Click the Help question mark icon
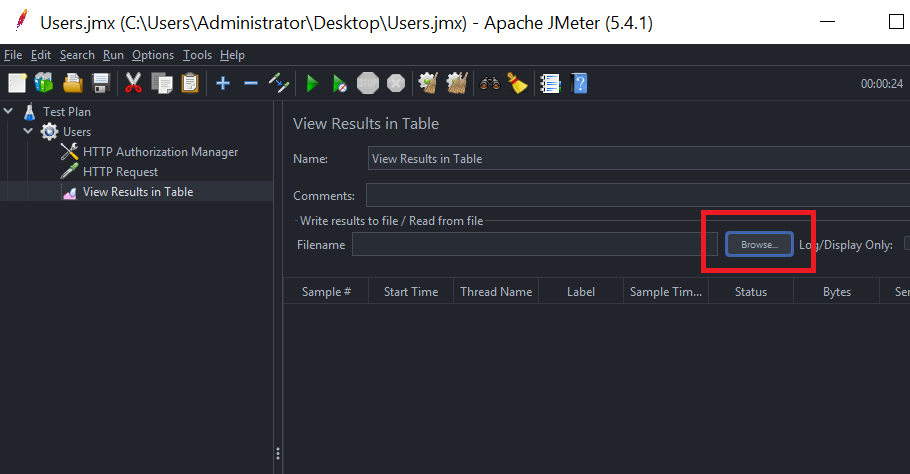 click(579, 84)
